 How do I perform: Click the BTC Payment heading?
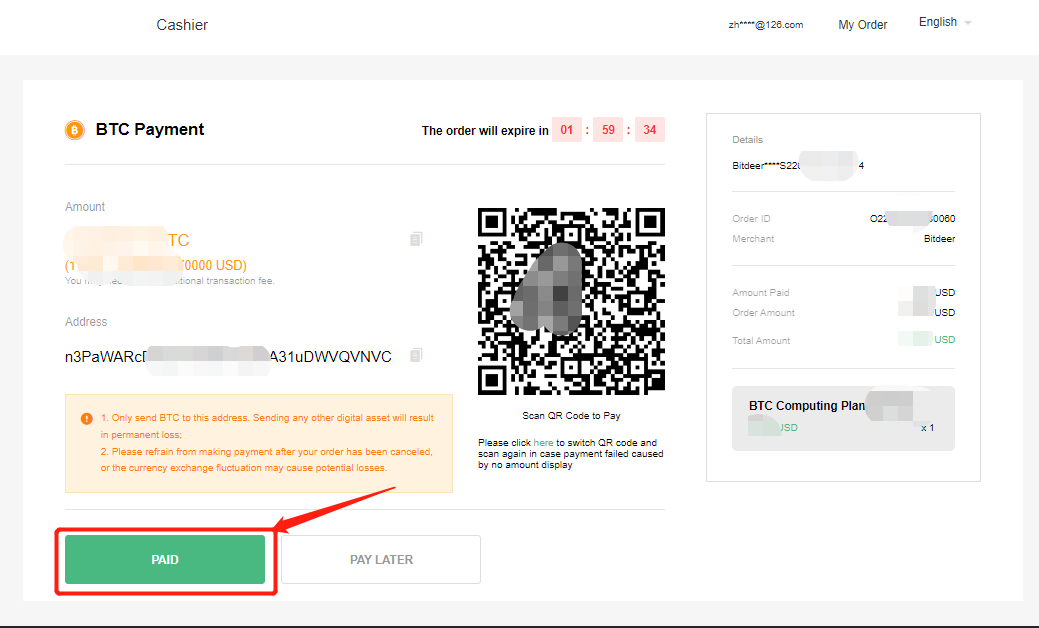pyautogui.click(x=150, y=129)
